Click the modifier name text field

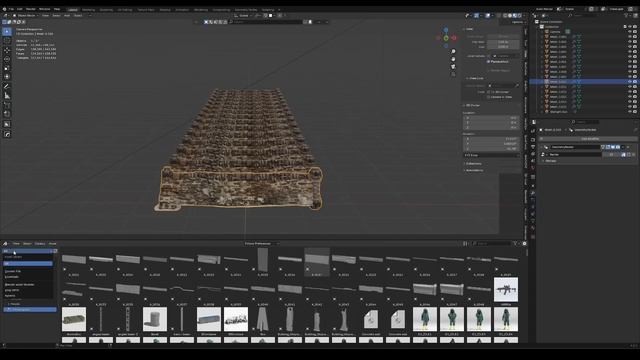[x=575, y=147]
